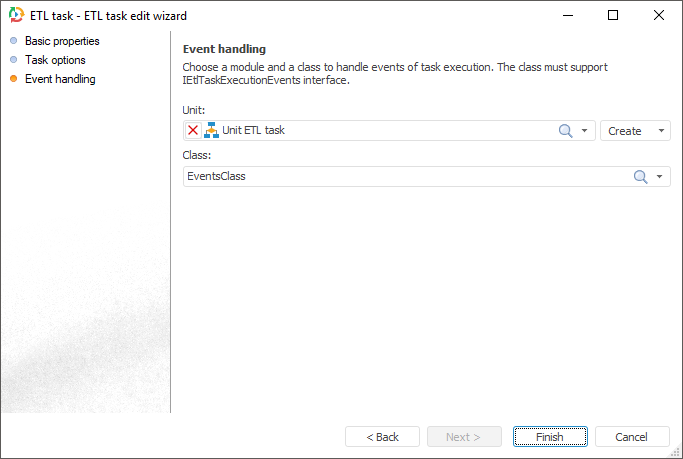
Task: Click the Unit ETL task module icon
Action: pos(211,131)
